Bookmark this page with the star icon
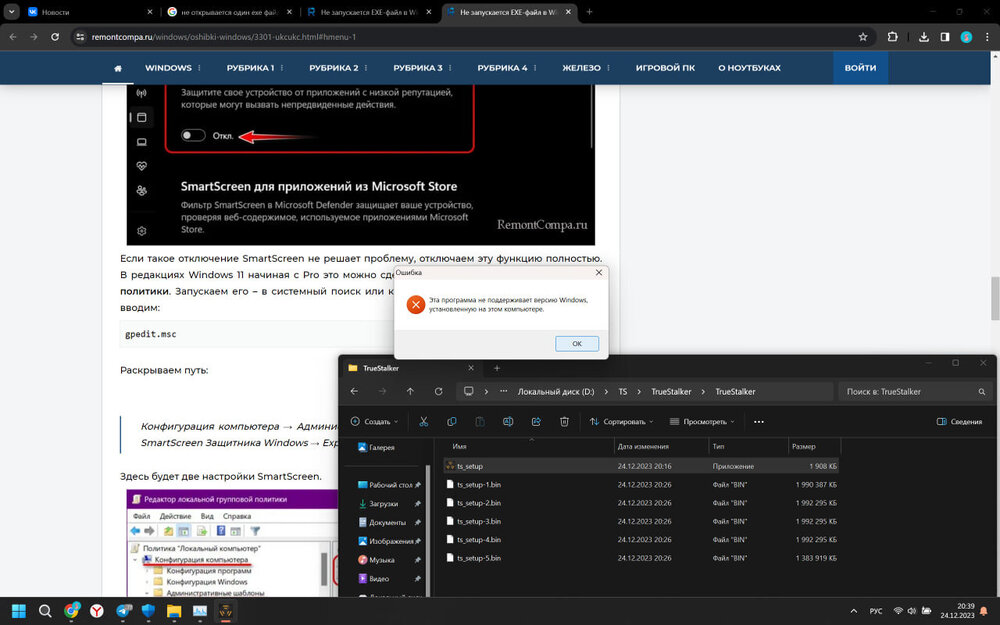Screen dimensions: 1000x625 click(x=863, y=37)
